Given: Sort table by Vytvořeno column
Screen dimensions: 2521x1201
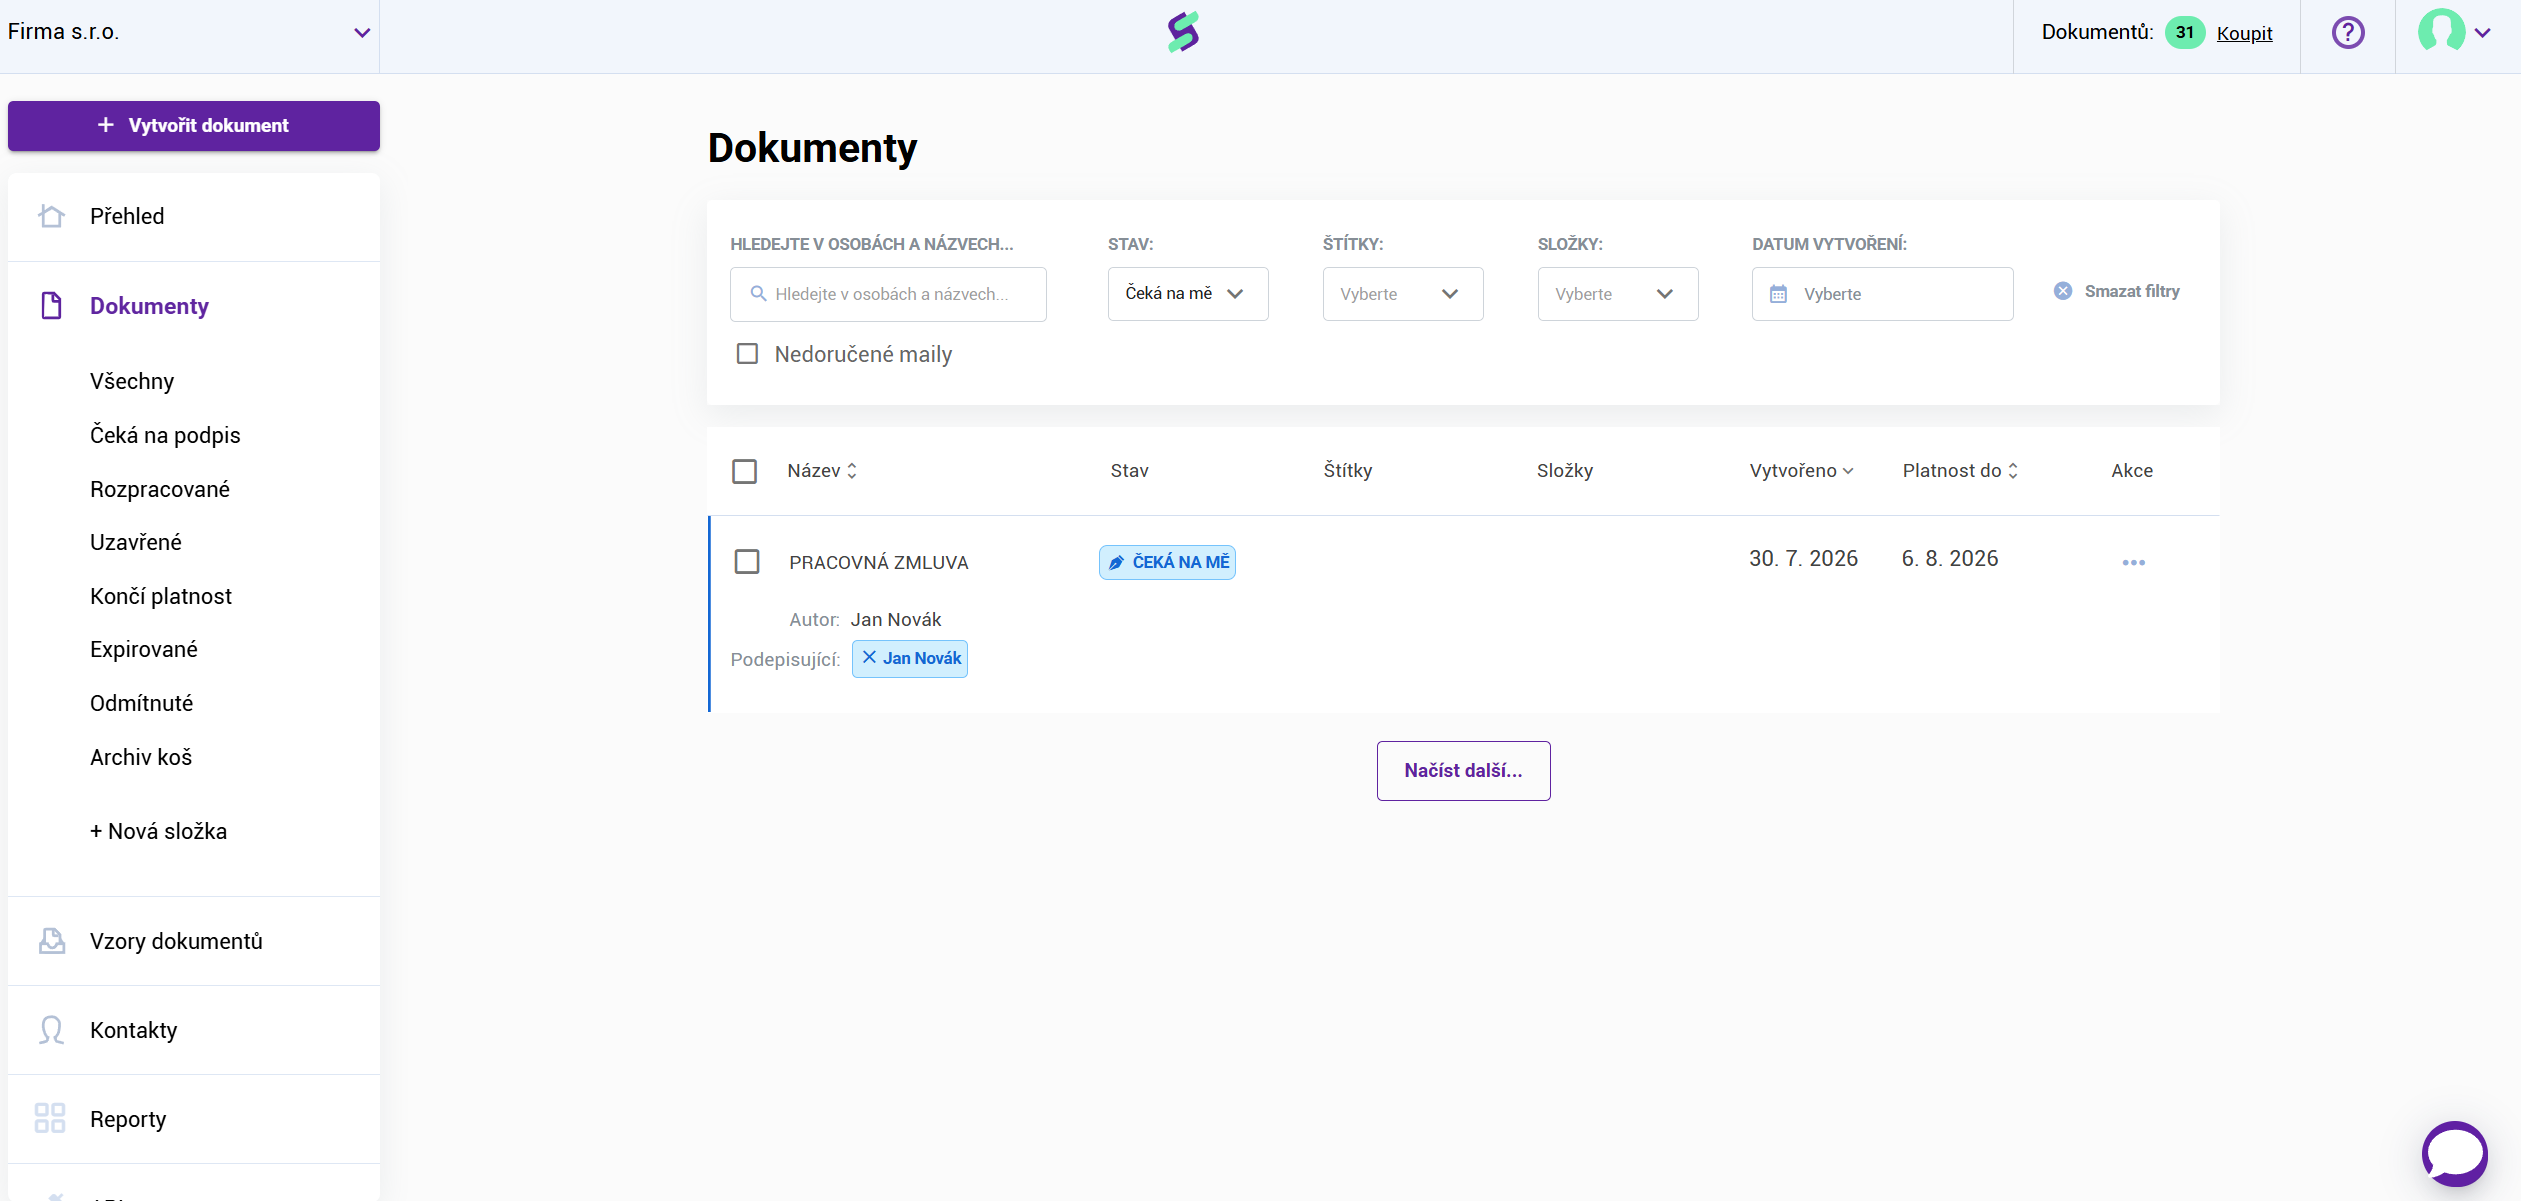Looking at the screenshot, I should pyautogui.click(x=1801, y=471).
